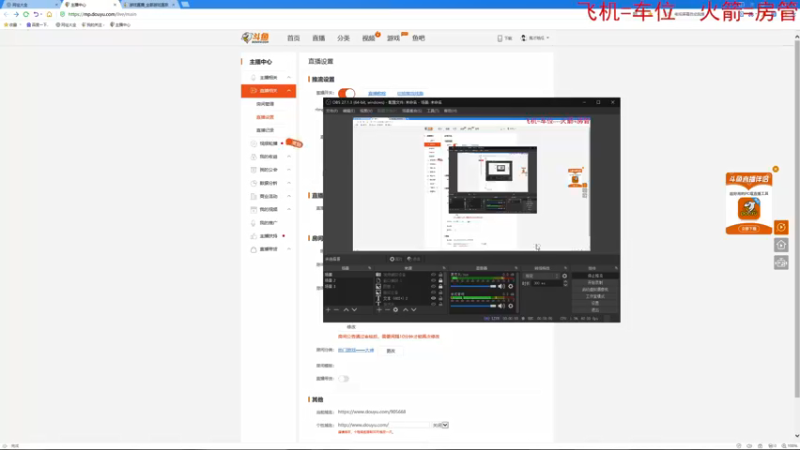Move OBS source down with arrow icon
The height and width of the screenshot is (450, 800).
414,310
